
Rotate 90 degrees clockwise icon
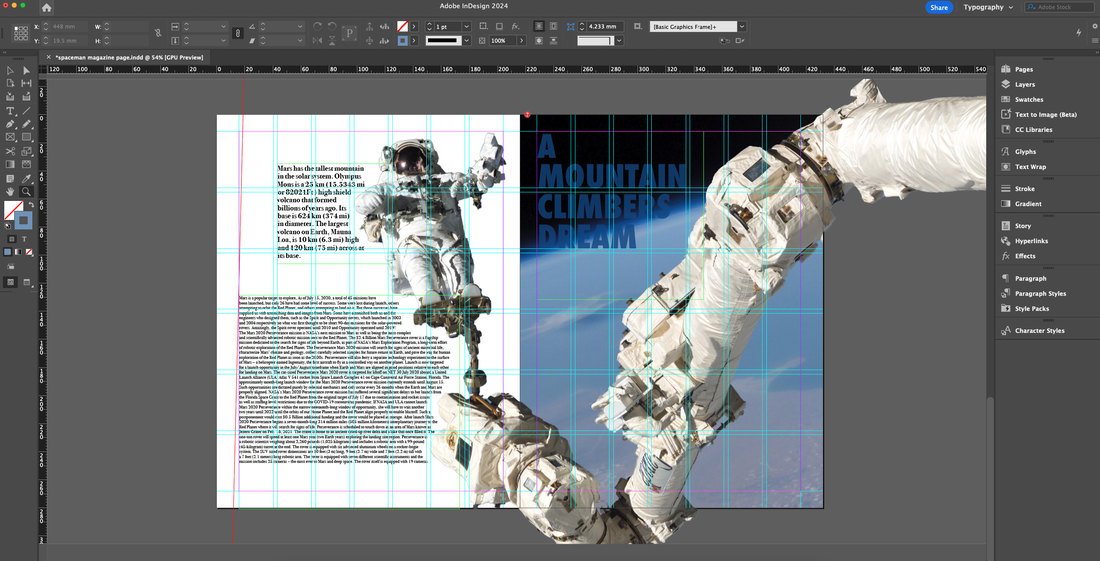(x=317, y=26)
